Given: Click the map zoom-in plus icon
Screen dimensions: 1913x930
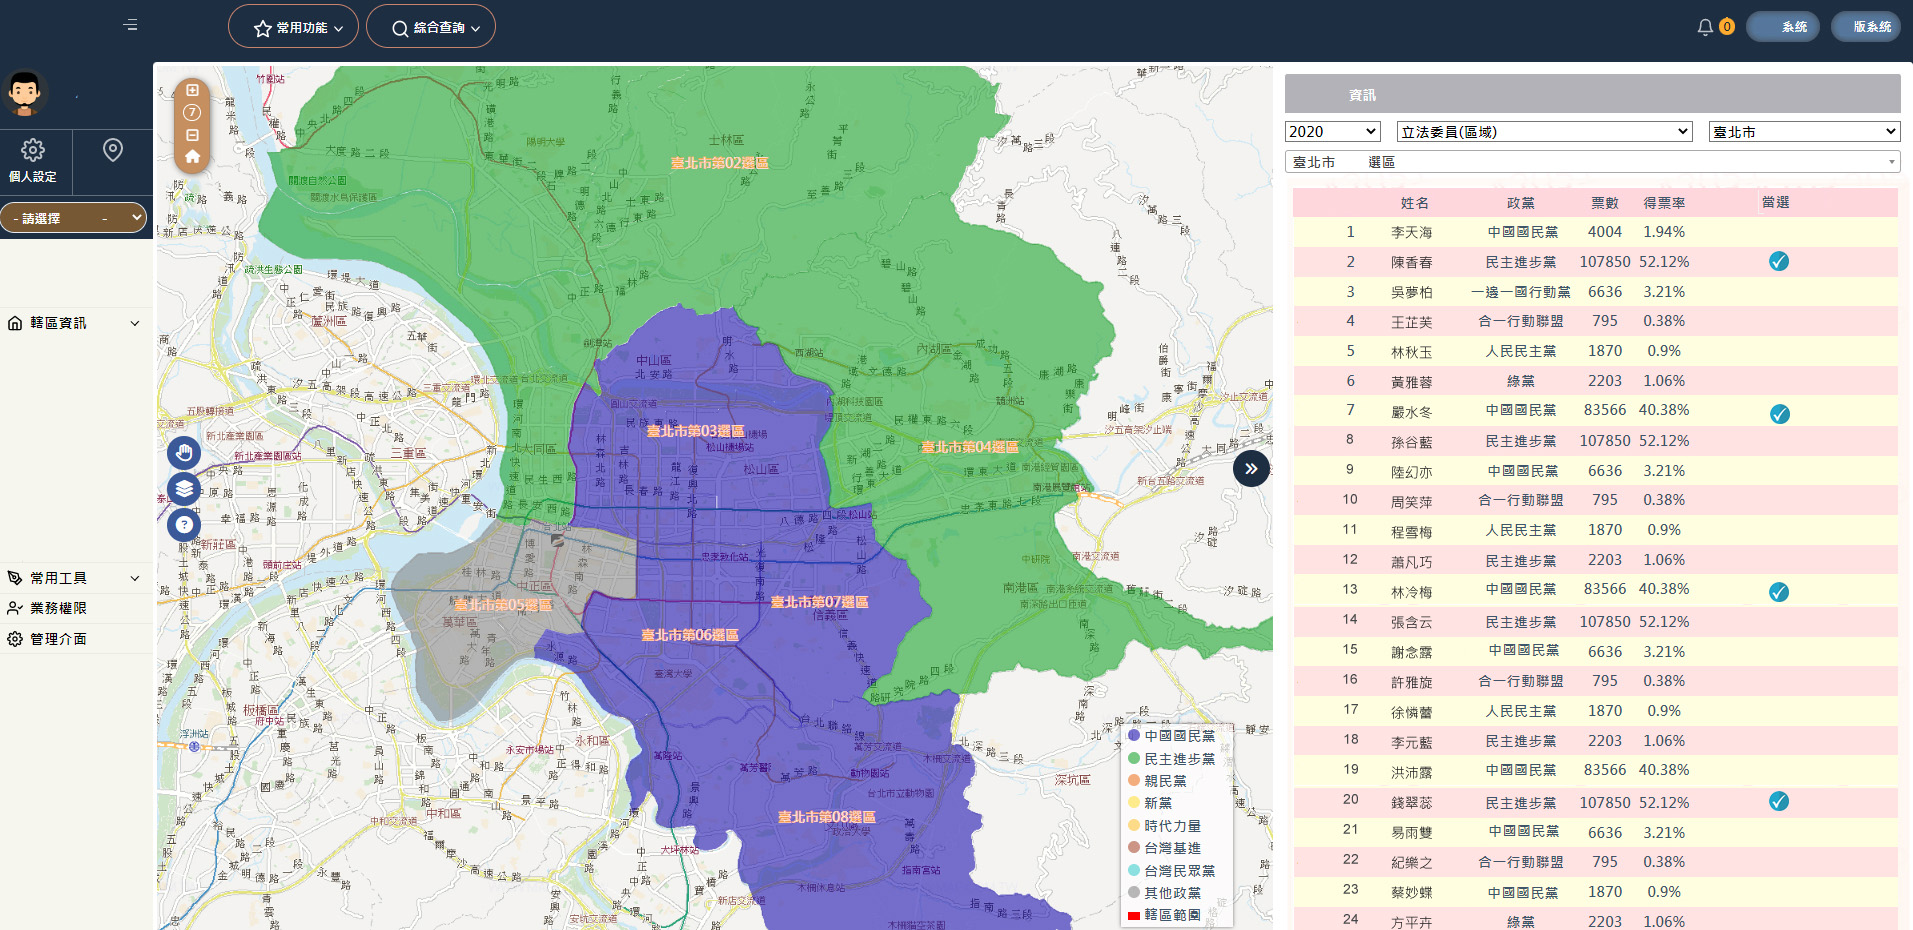Looking at the screenshot, I should pos(192,90).
